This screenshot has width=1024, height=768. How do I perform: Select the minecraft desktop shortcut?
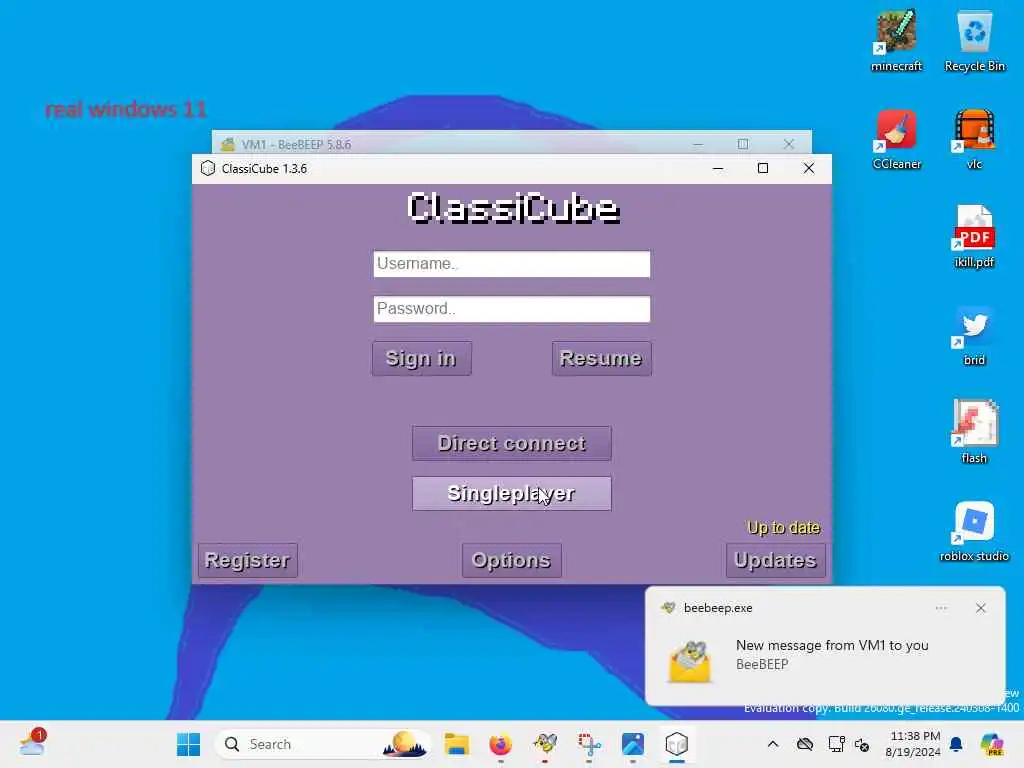click(x=897, y=40)
